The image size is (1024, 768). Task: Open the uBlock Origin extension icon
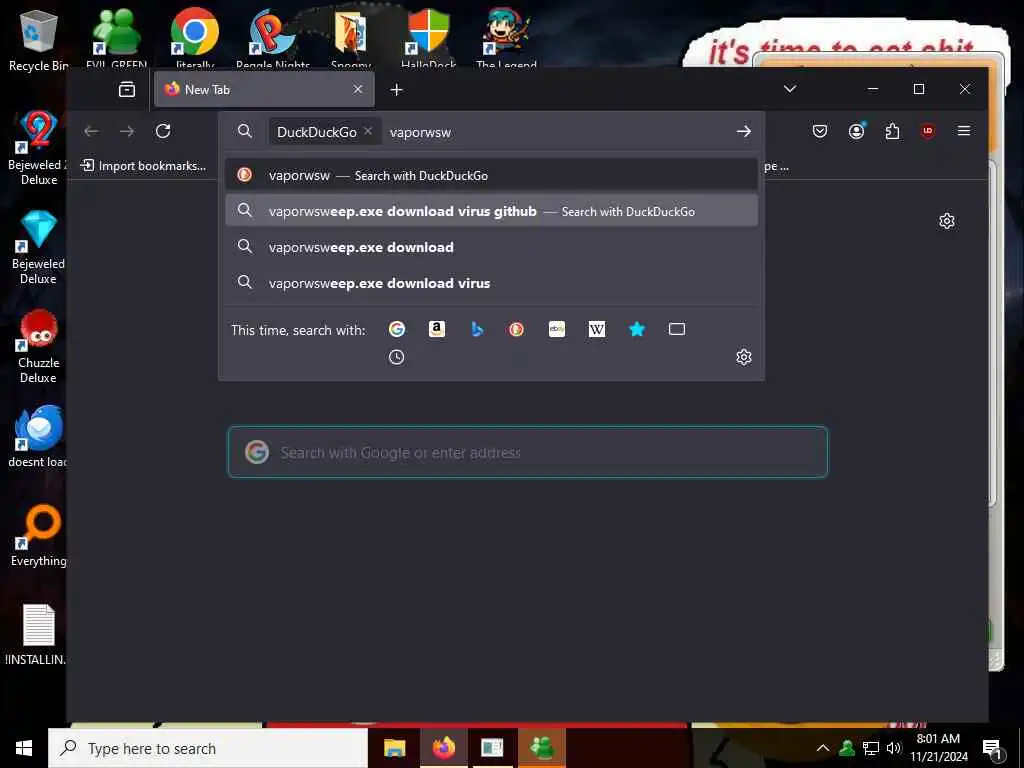tap(927, 131)
